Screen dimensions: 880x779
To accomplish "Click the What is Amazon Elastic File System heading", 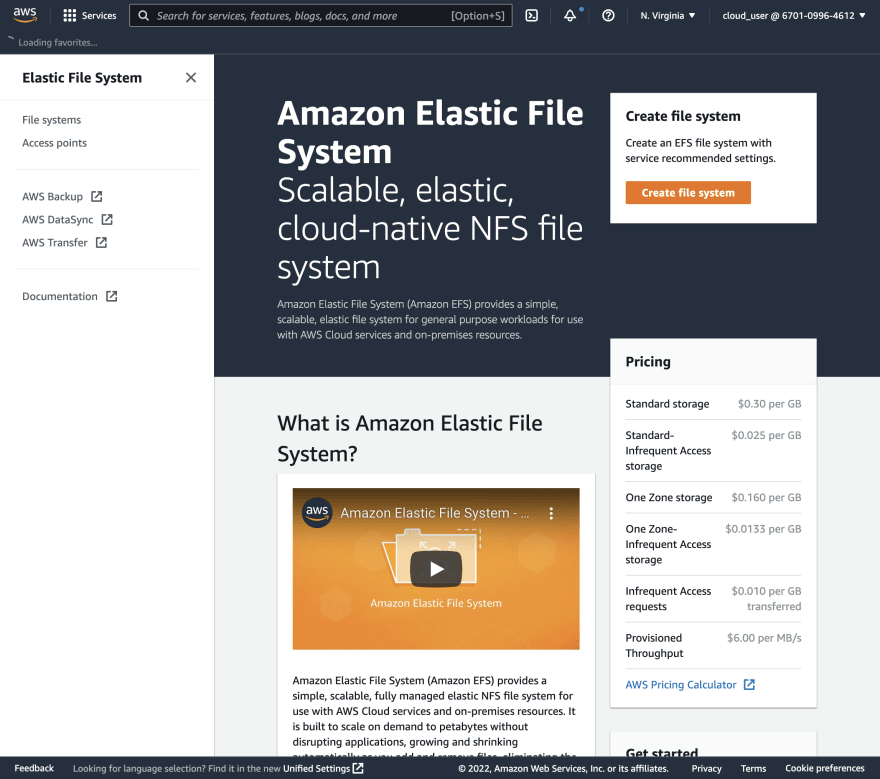I will point(410,438).
